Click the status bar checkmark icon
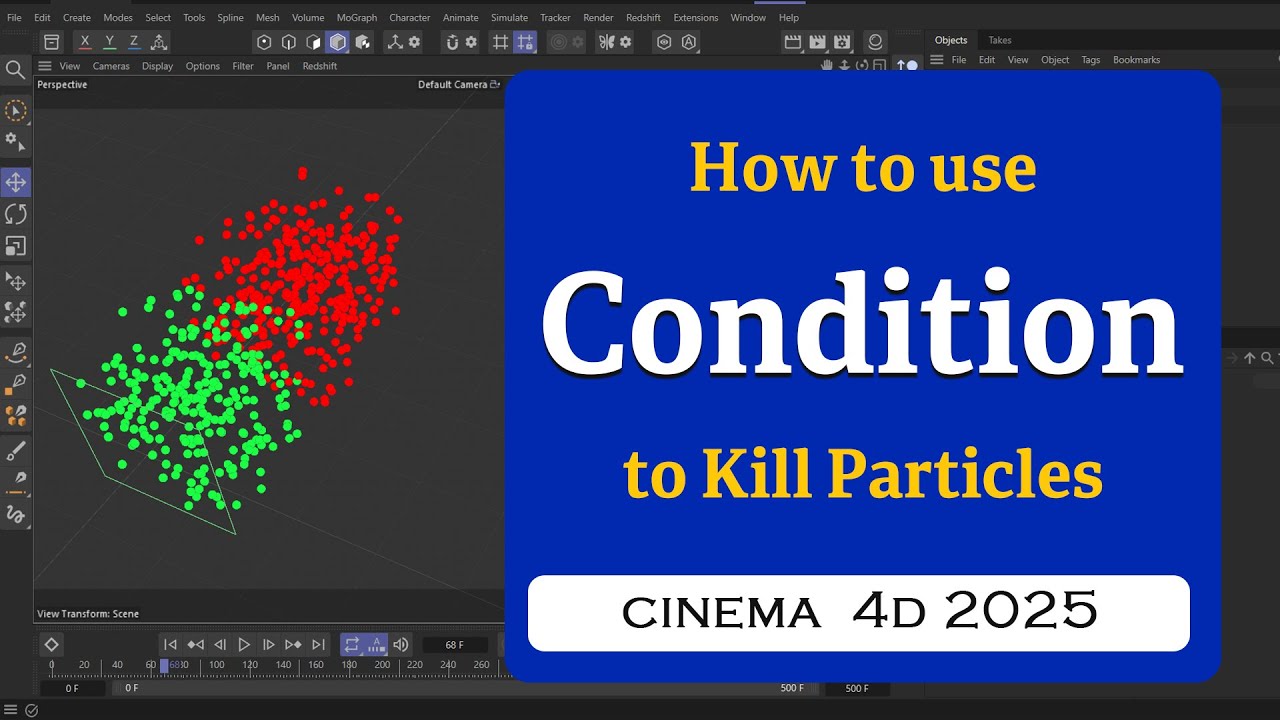The height and width of the screenshot is (720, 1280). [x=31, y=711]
